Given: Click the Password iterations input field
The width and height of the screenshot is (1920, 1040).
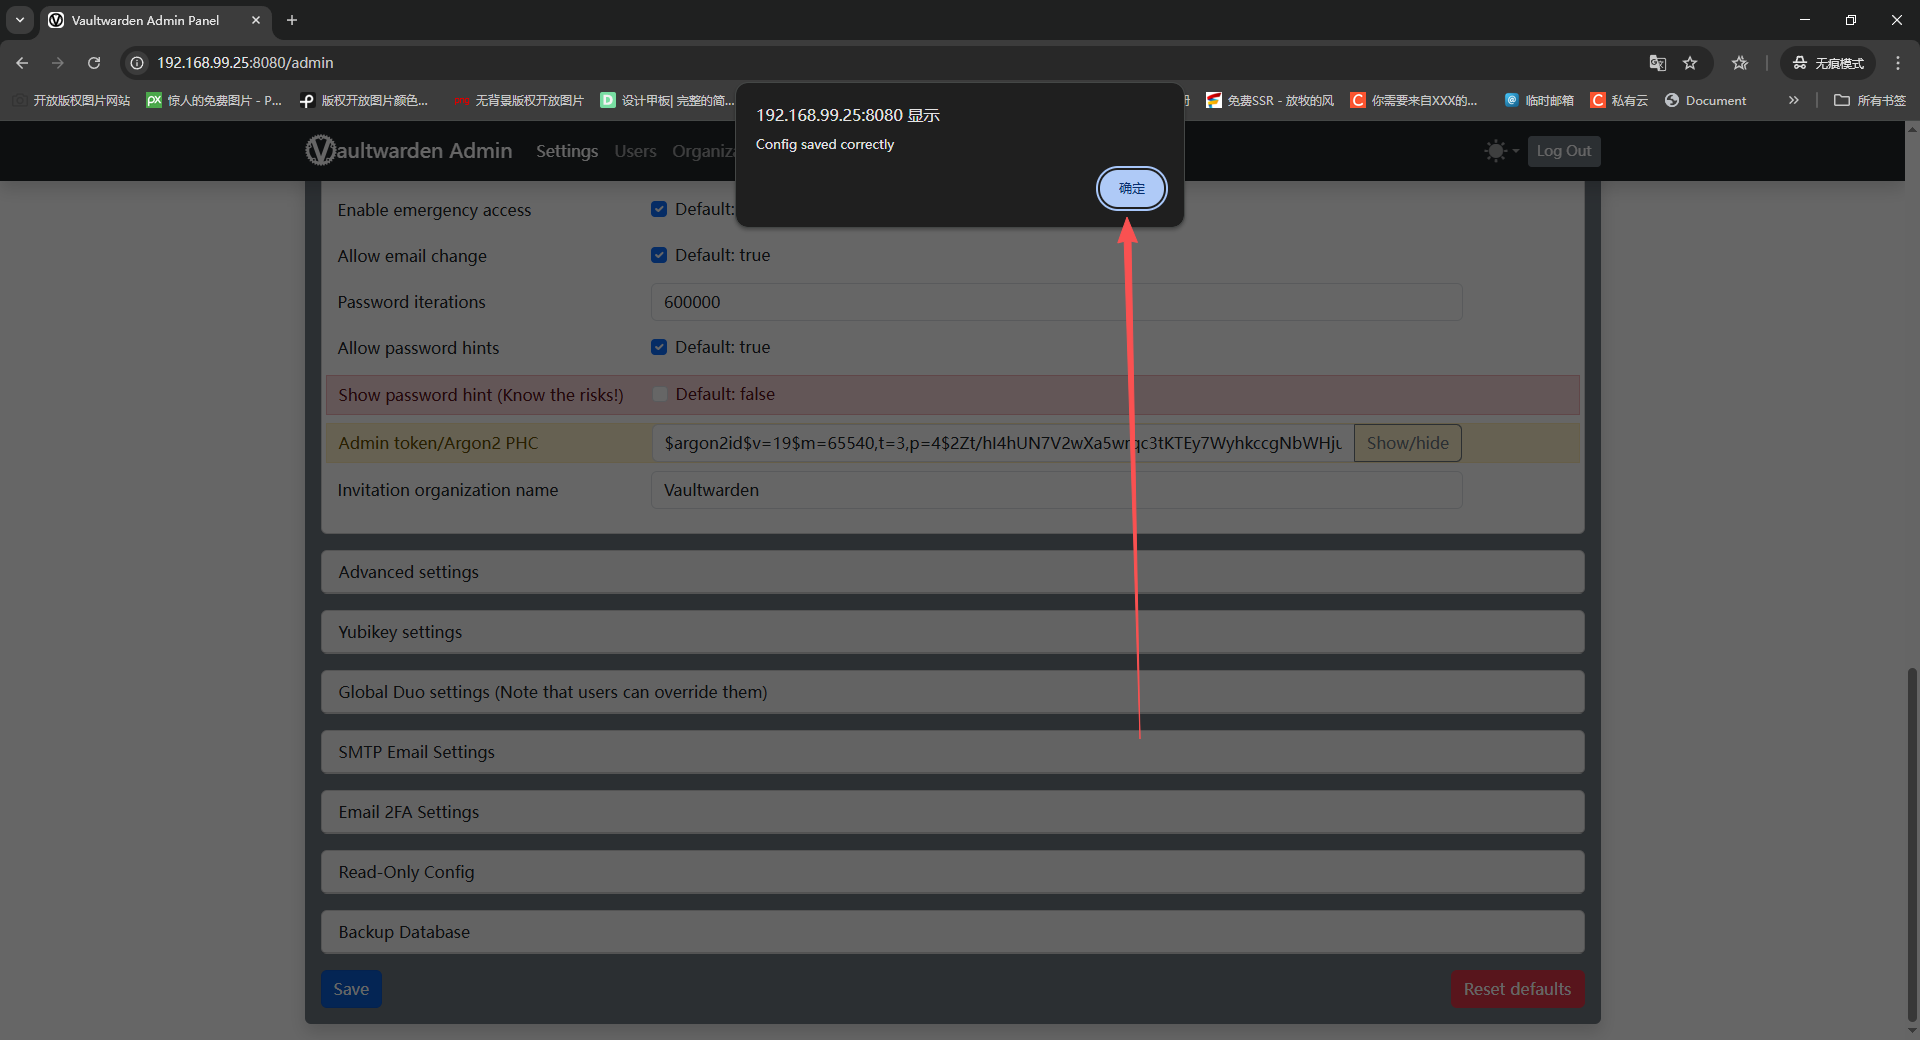Looking at the screenshot, I should point(1056,302).
